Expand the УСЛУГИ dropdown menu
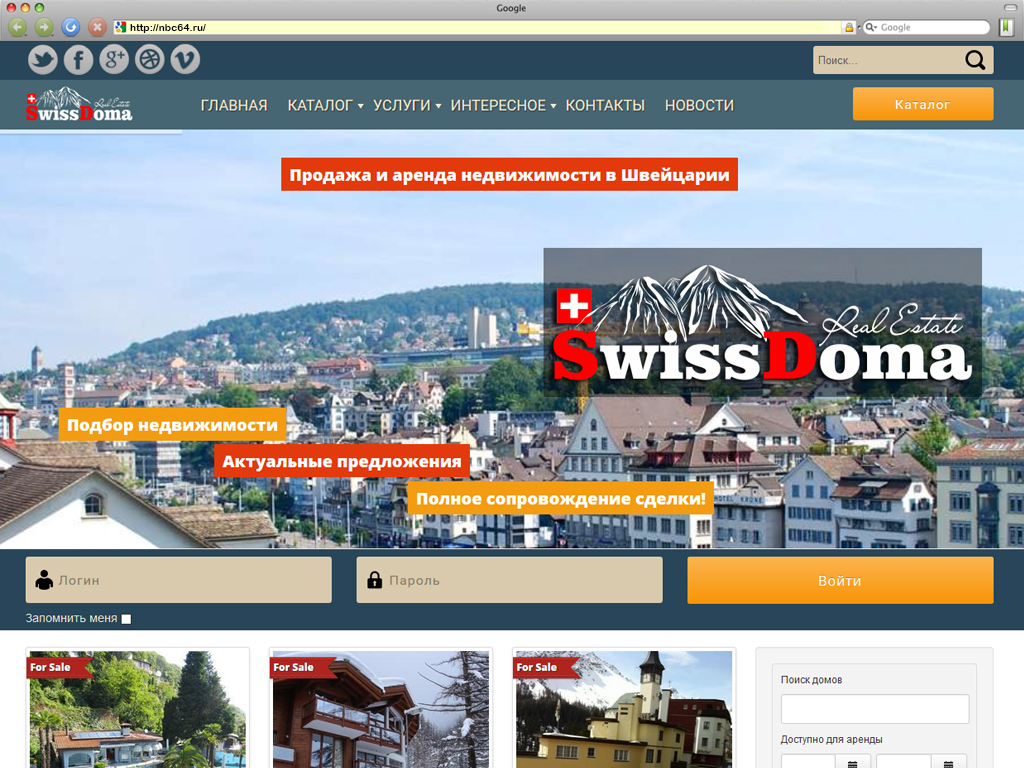1024x768 pixels. click(x=438, y=106)
